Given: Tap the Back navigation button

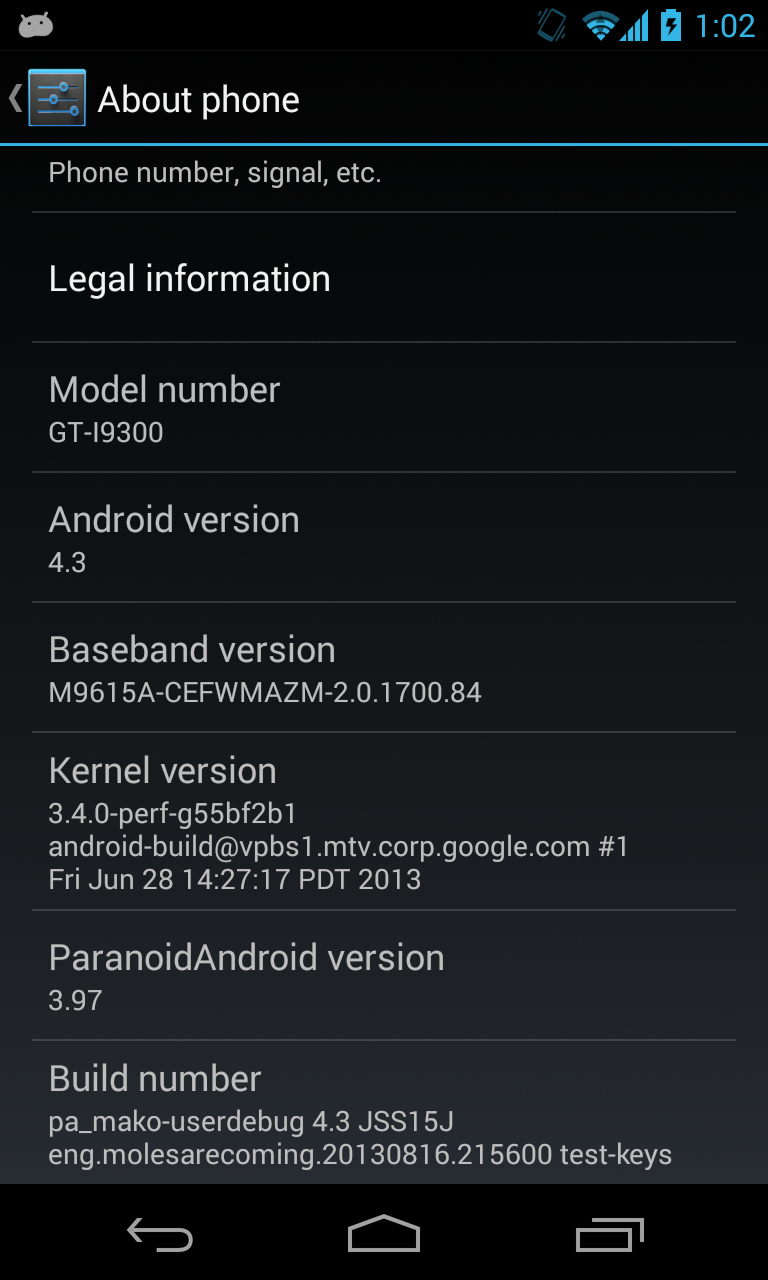Looking at the screenshot, I should [160, 1233].
